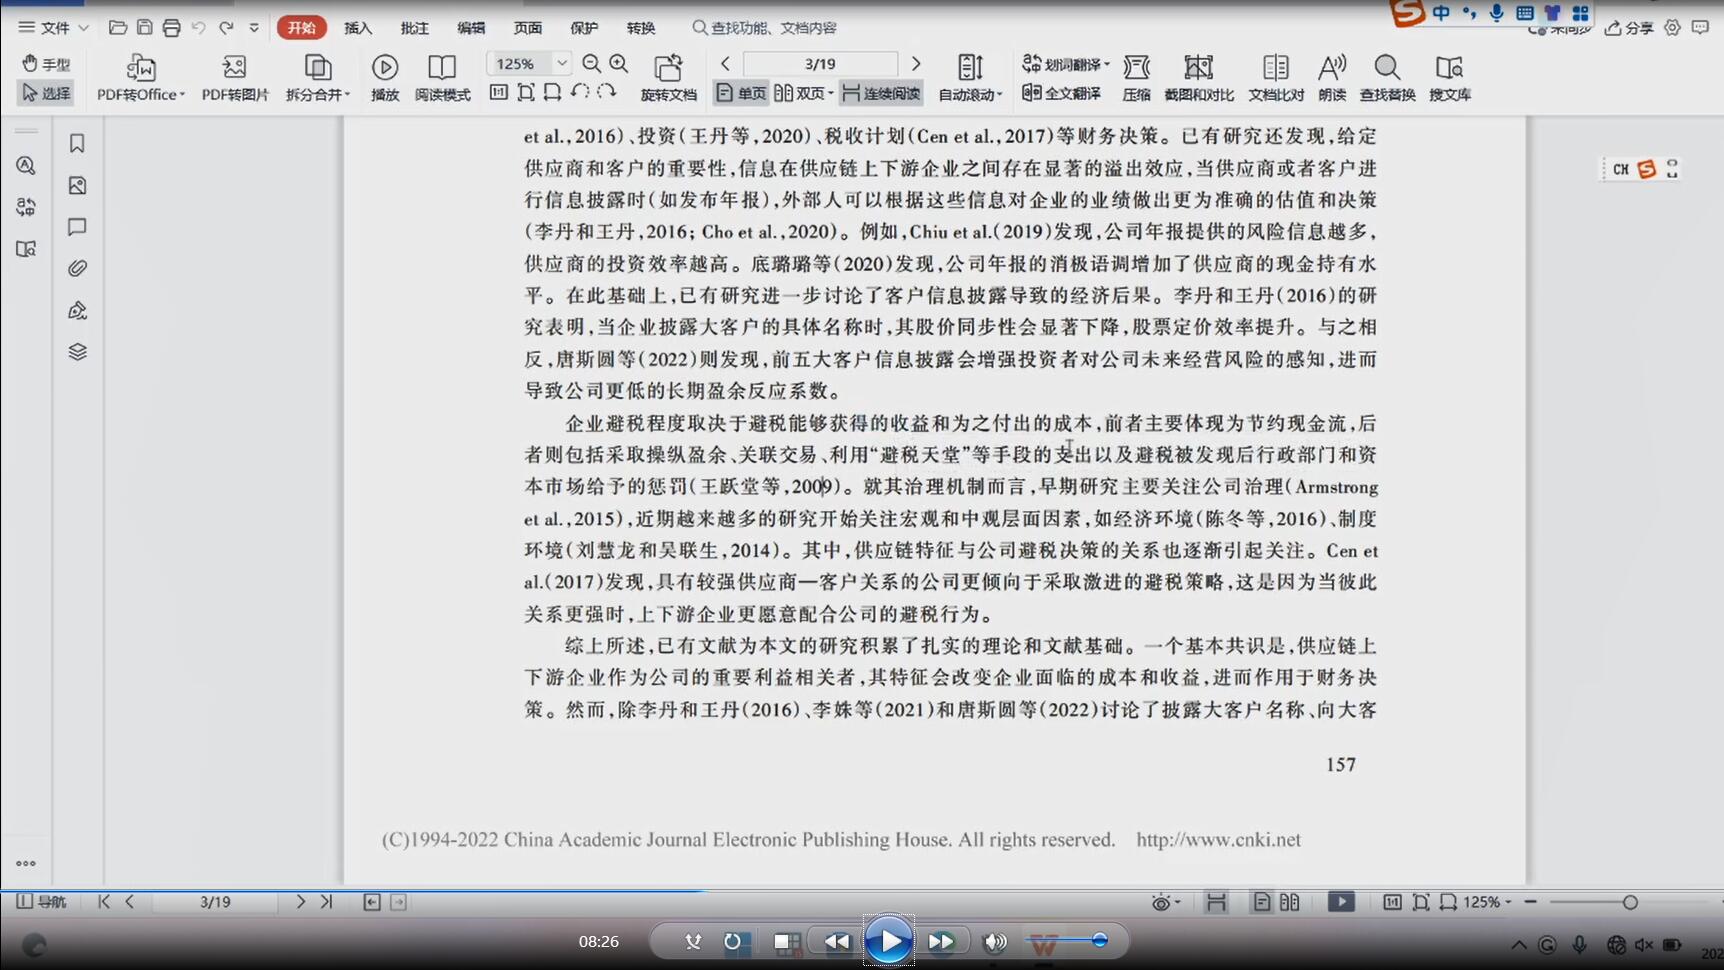The image size is (1724, 970).
Task: Set actual size 1:1 view
Action: 499,92
